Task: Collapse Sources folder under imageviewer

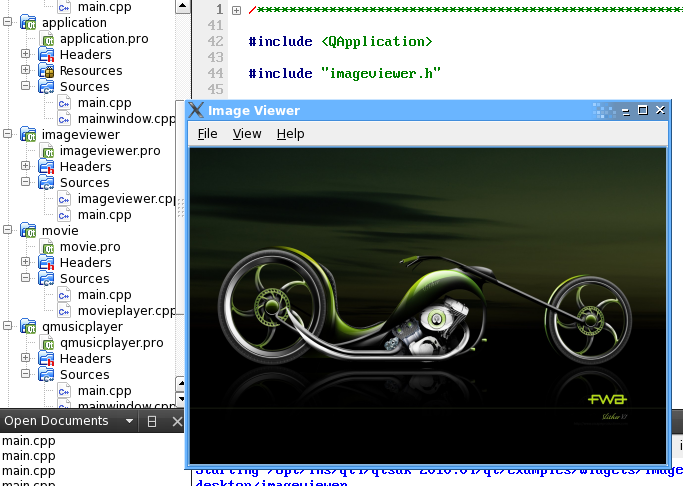Action: click(25, 181)
